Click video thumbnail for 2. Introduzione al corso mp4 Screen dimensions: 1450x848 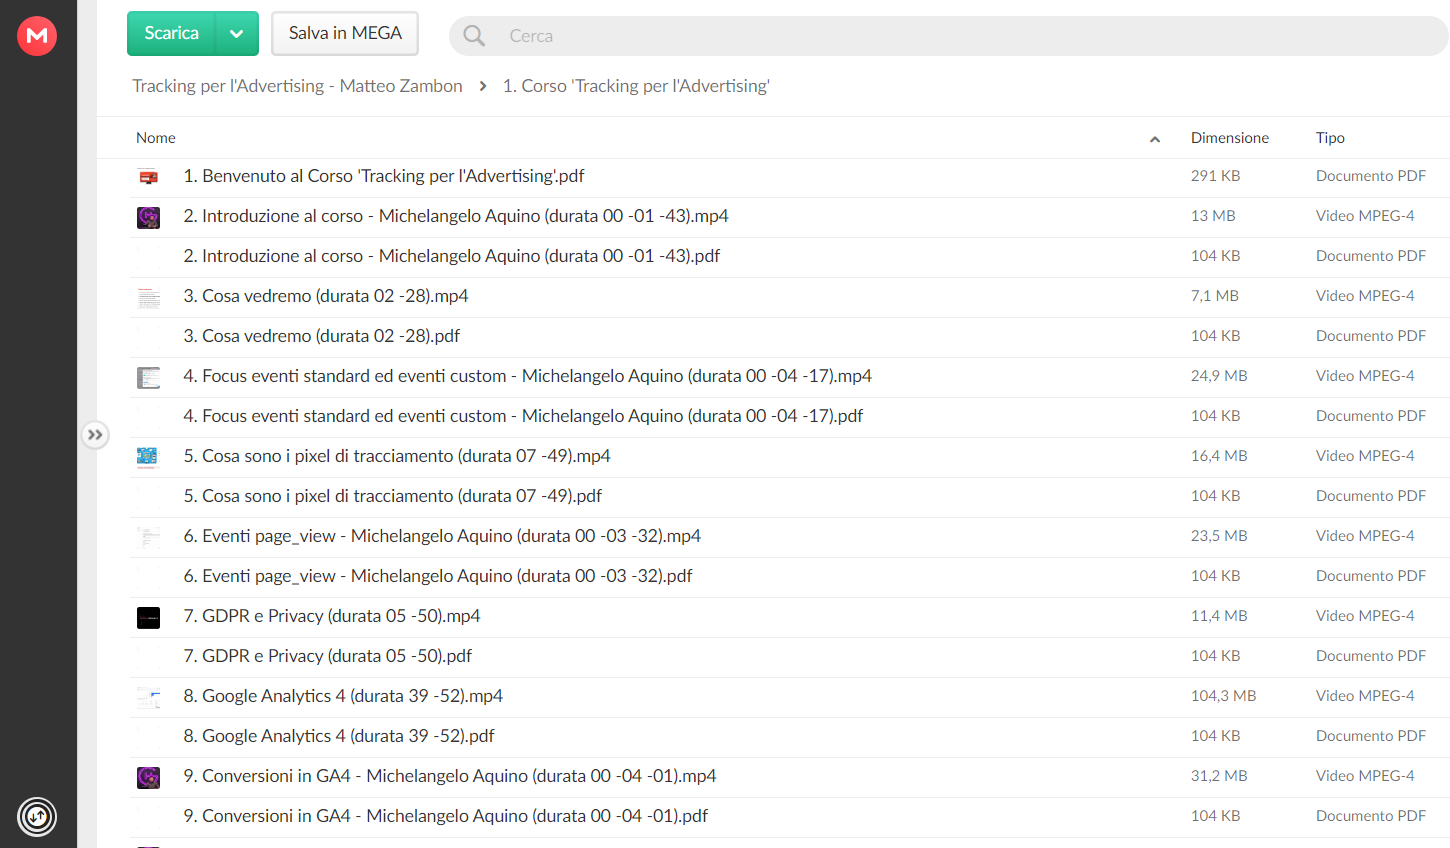148,217
